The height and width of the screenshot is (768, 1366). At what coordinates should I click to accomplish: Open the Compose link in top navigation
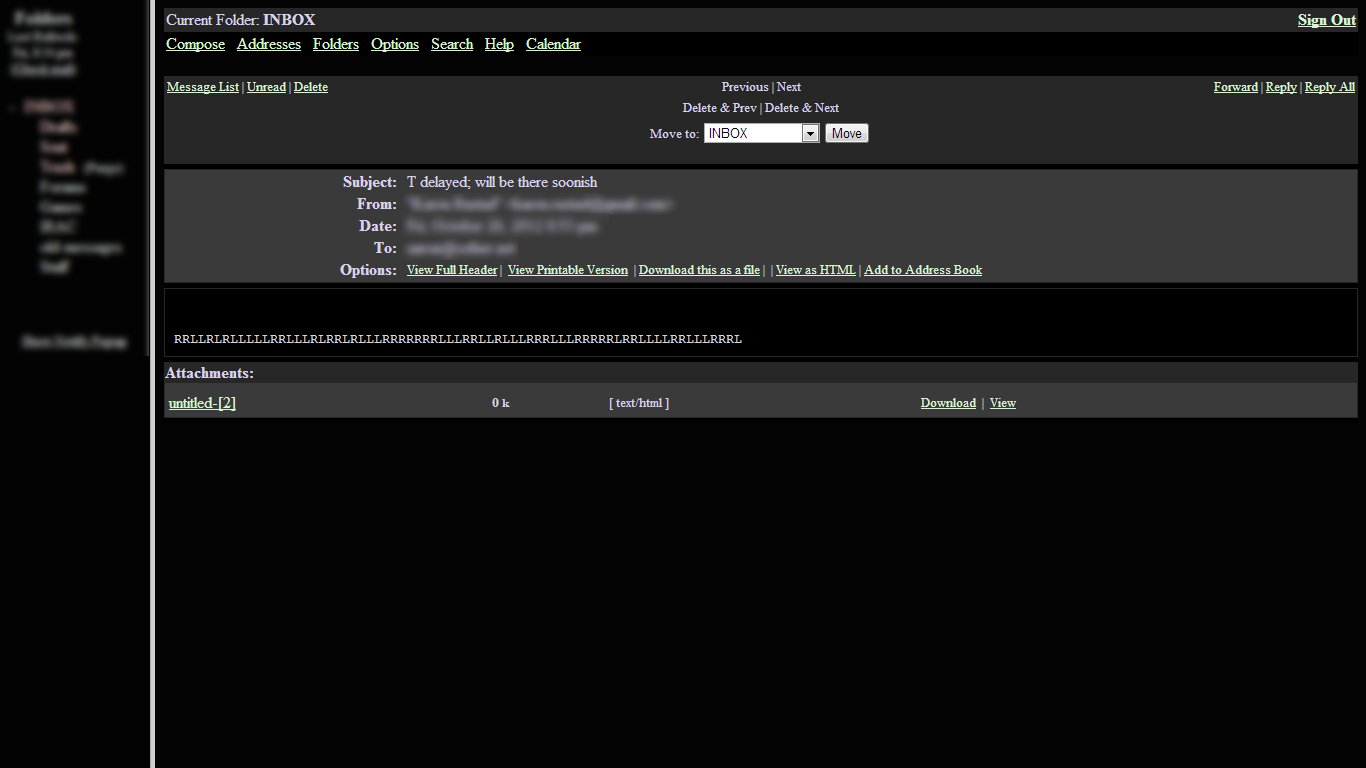coord(195,44)
